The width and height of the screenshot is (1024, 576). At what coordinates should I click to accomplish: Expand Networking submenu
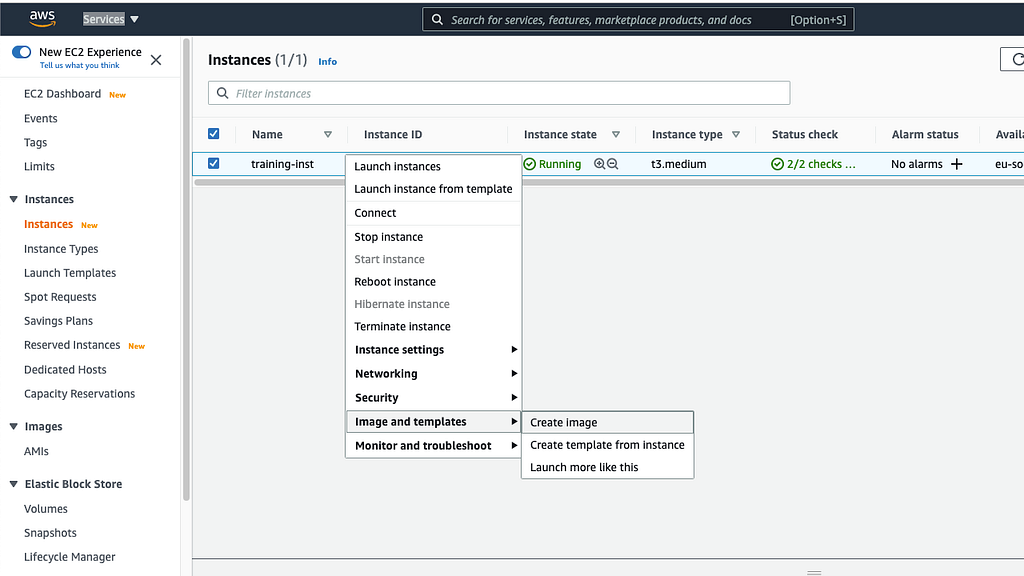[x=433, y=374]
